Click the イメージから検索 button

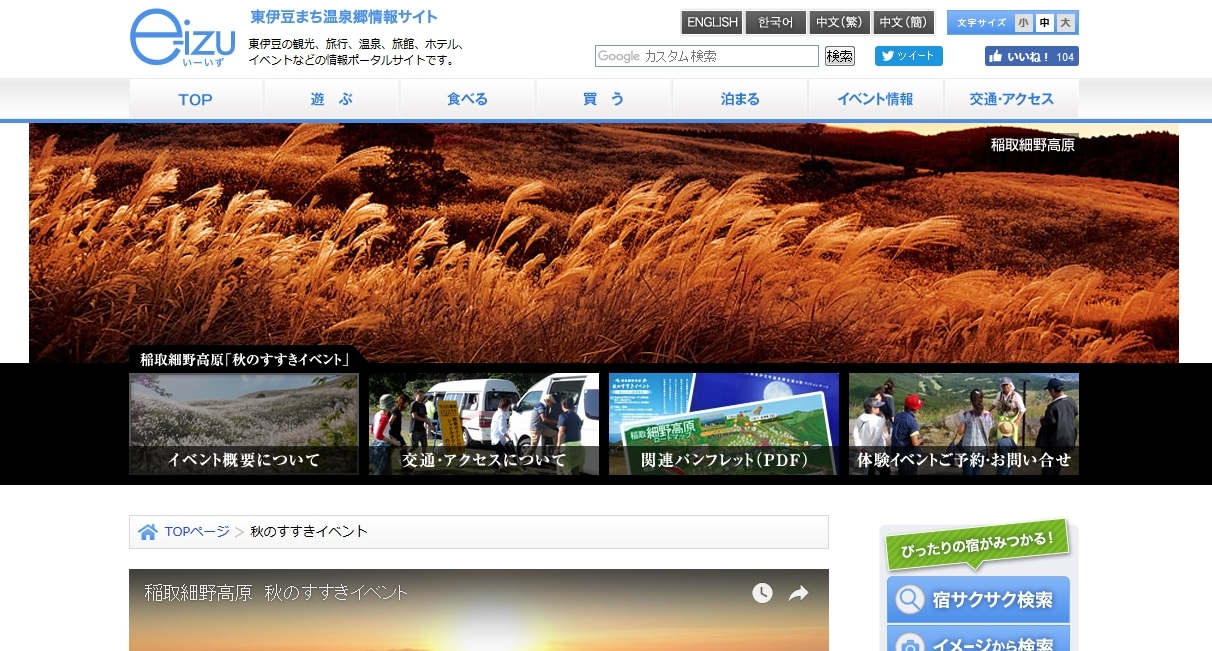pyautogui.click(x=978, y=640)
